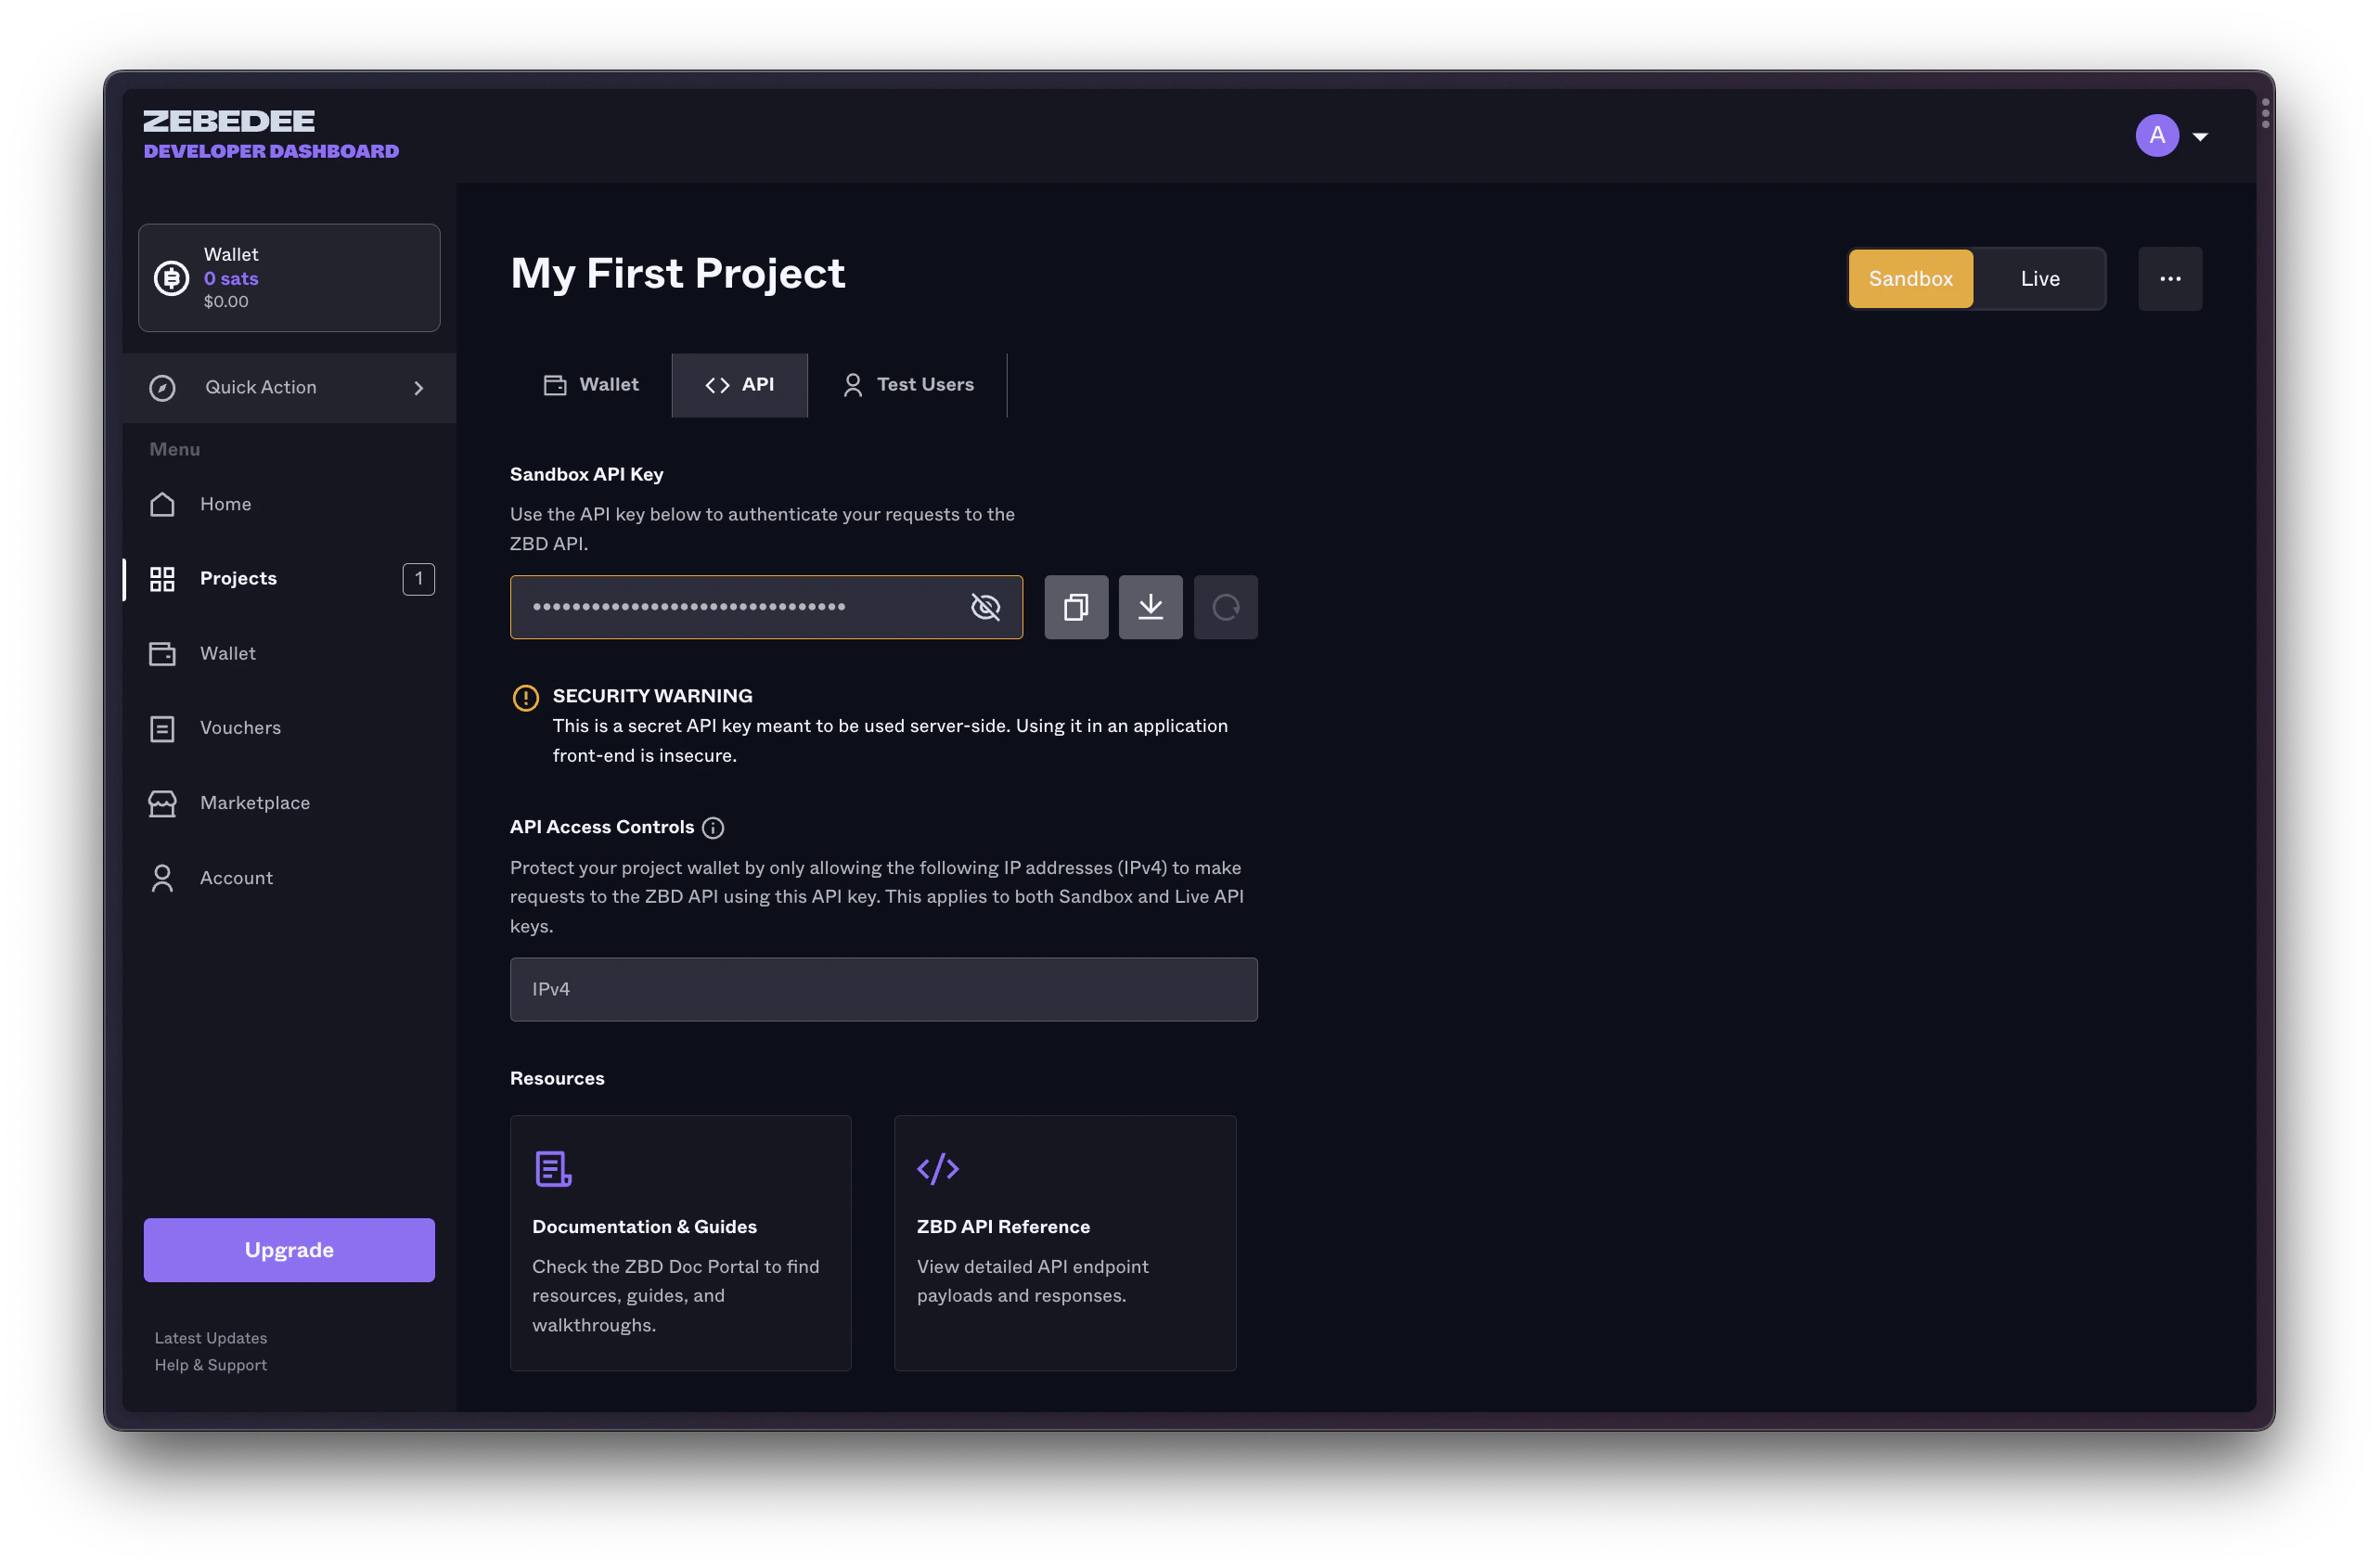The width and height of the screenshot is (2379, 1568).
Task: Copy the Sandbox API key to clipboard
Action: [1076, 607]
